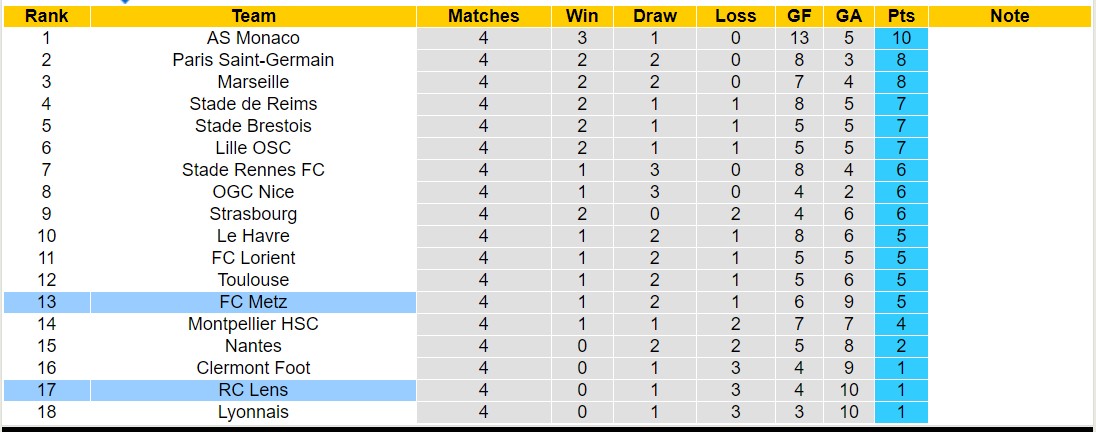The height and width of the screenshot is (432, 1096).
Task: Open the AS Monaco team link
Action: (253, 38)
